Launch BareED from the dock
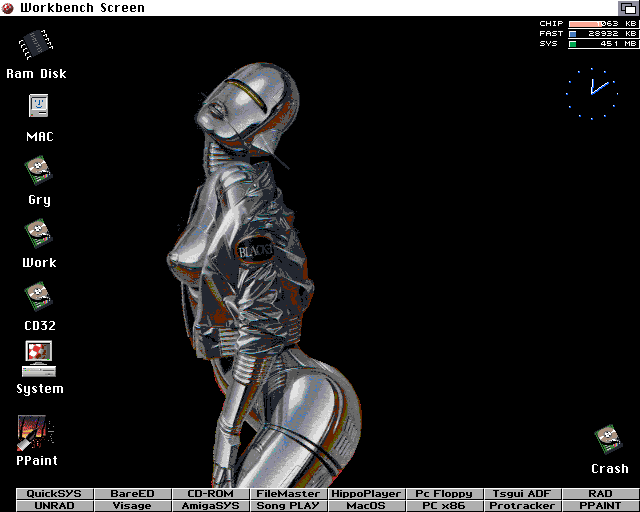 (133, 494)
